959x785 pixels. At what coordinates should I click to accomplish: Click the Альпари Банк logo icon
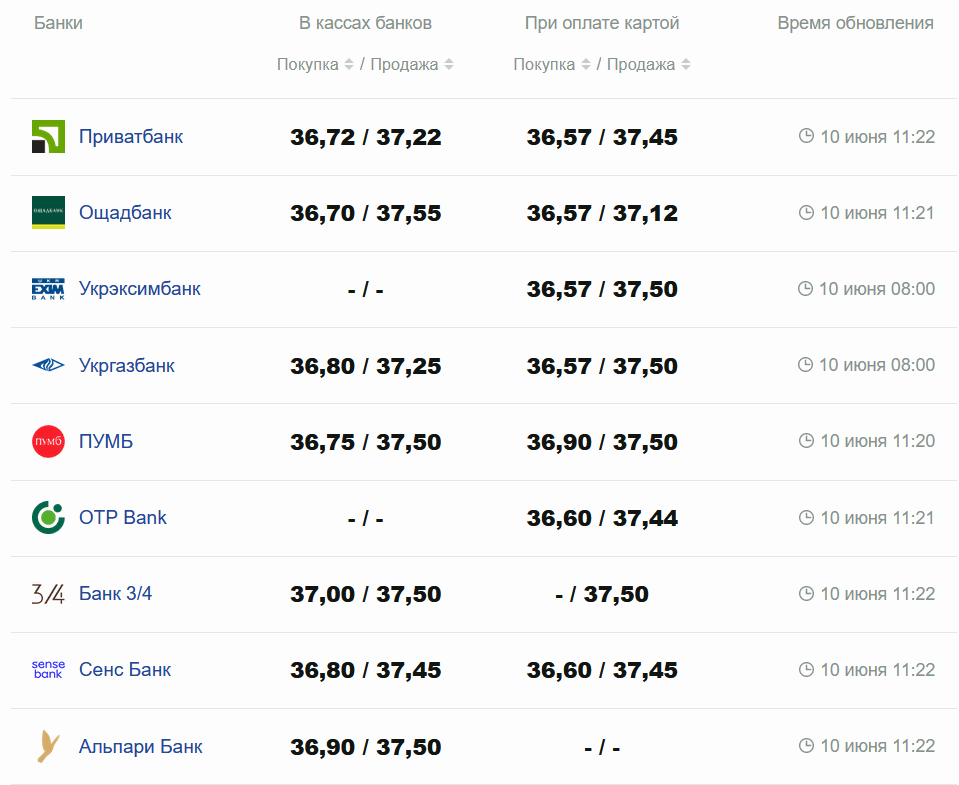tap(48, 746)
